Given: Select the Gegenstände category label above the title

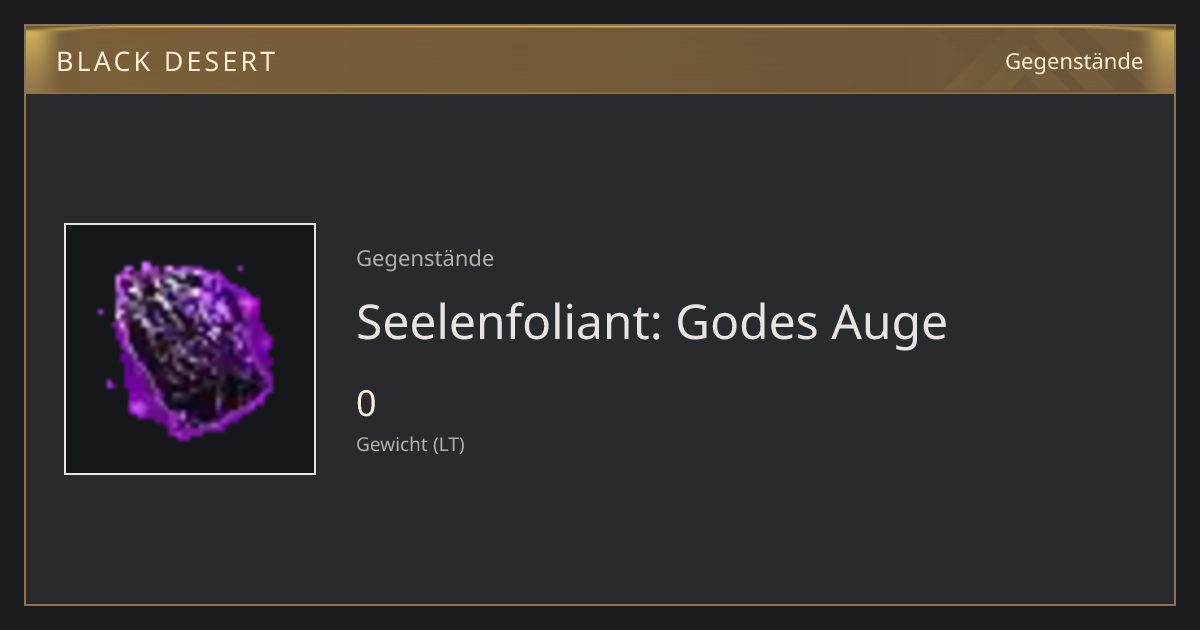Looking at the screenshot, I should (425, 258).
